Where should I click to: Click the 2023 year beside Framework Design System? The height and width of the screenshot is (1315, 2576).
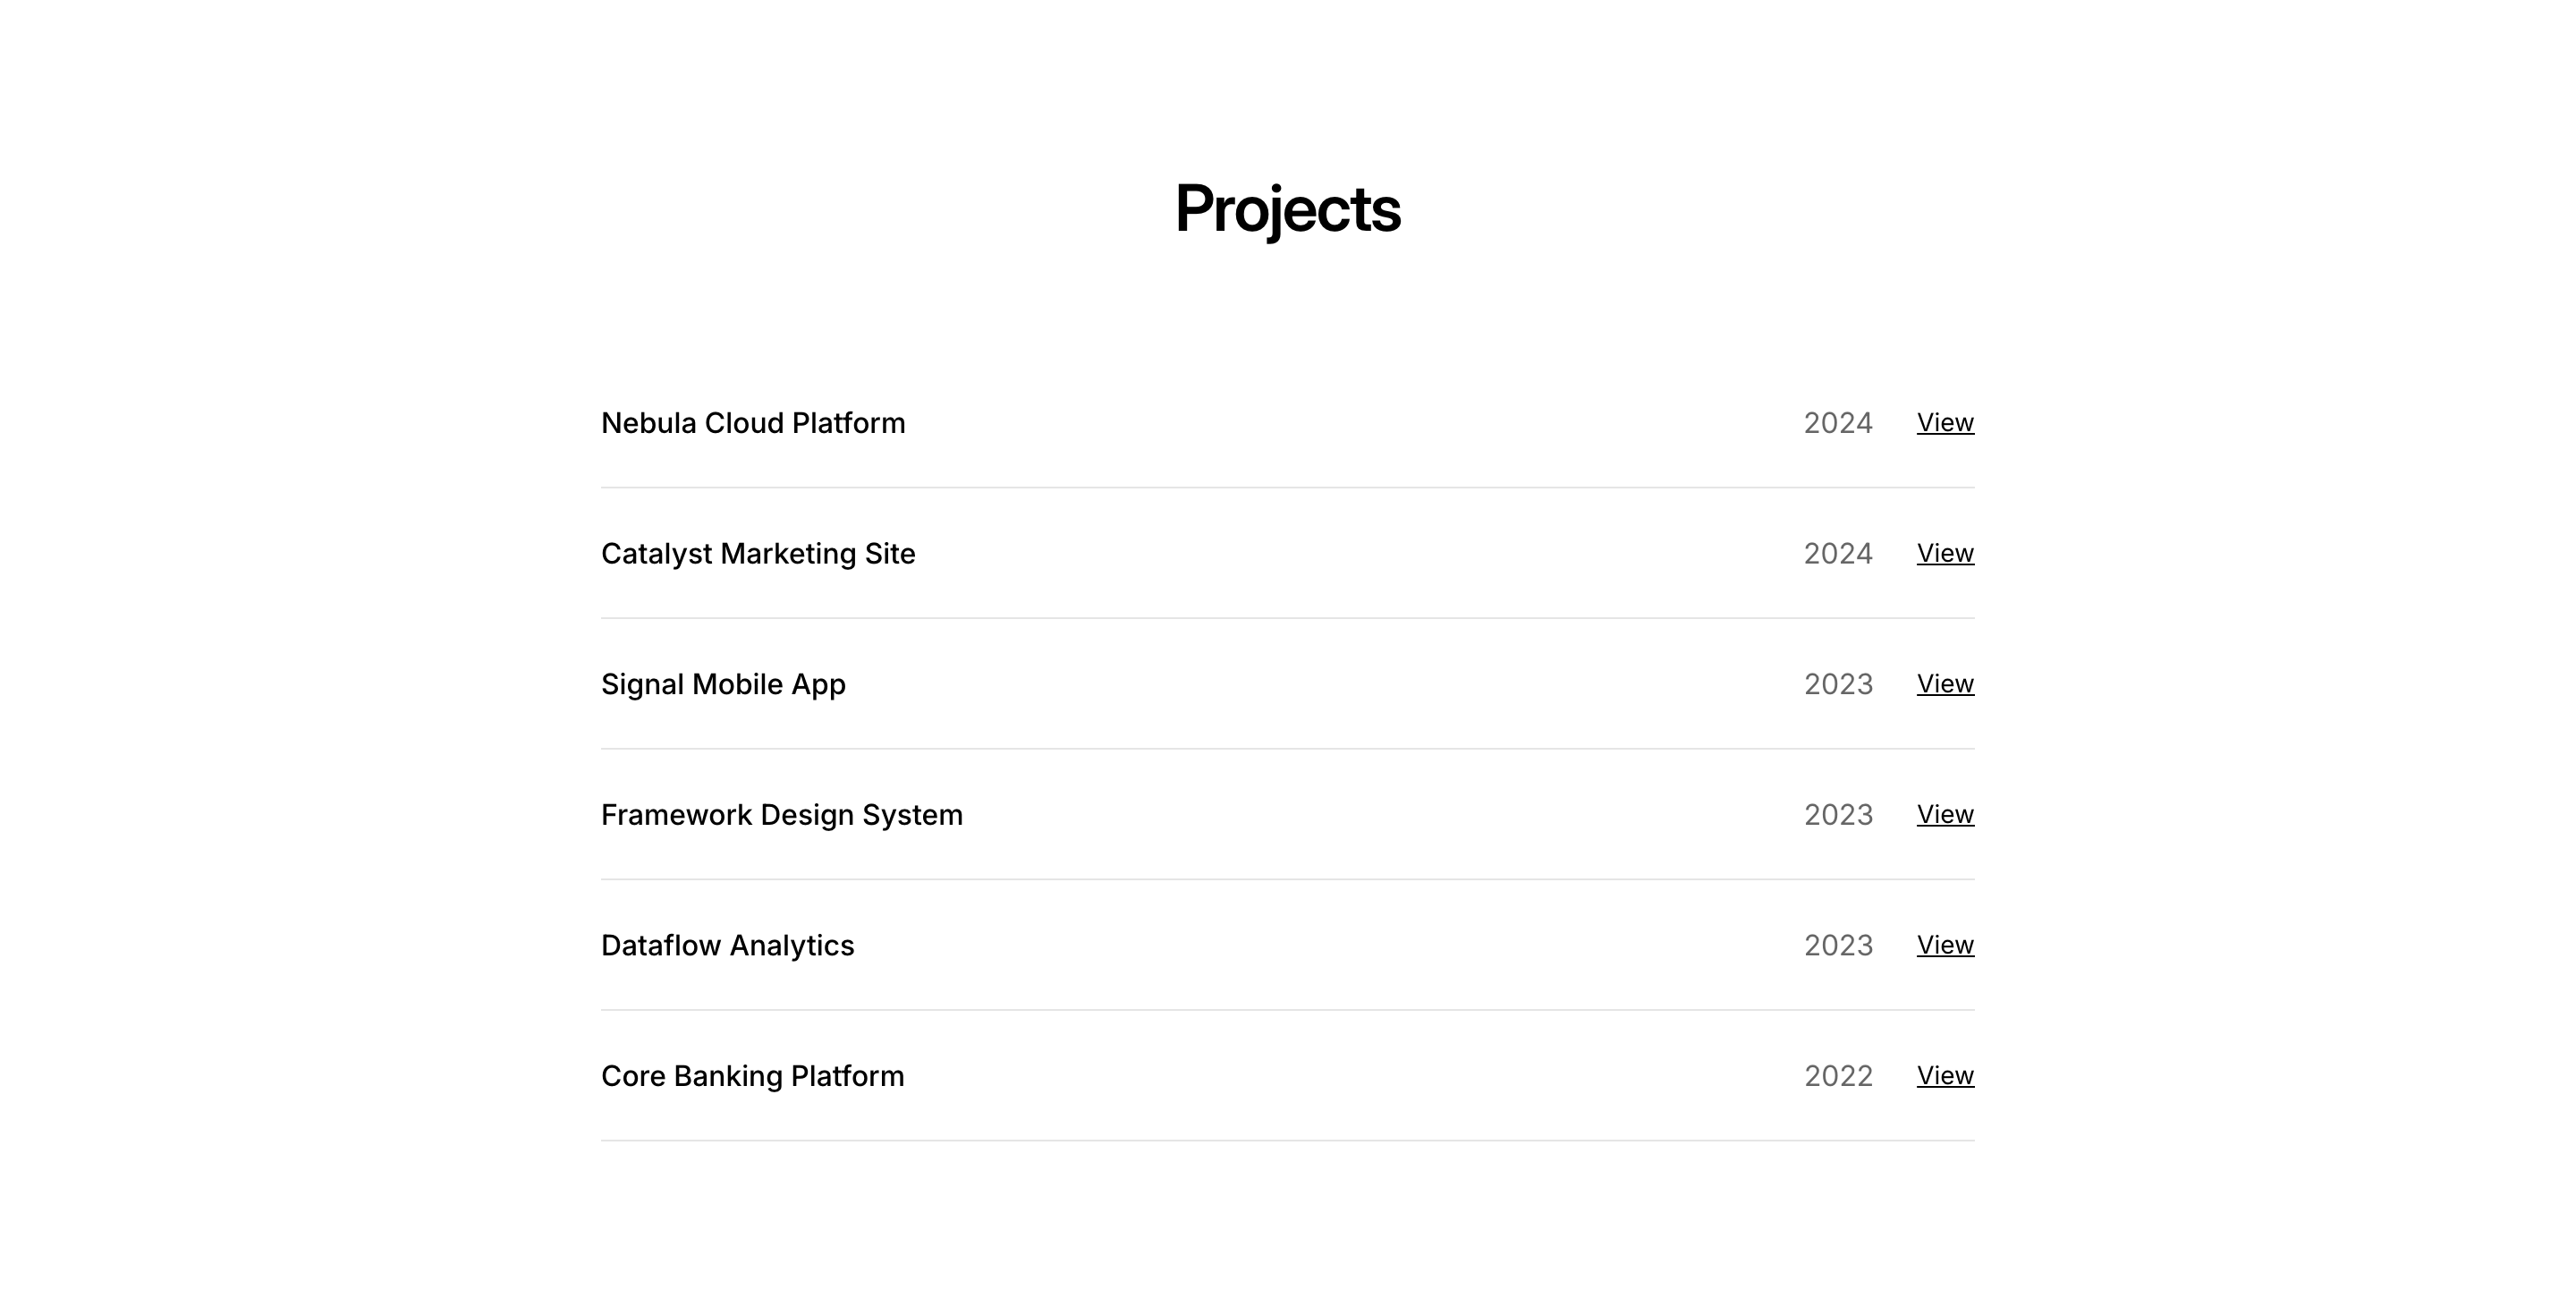coord(1837,815)
